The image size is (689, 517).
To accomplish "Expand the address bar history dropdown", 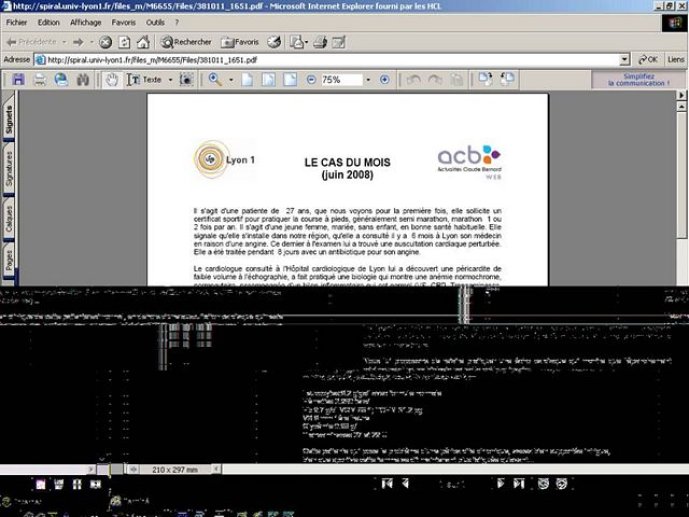I will 625,60.
